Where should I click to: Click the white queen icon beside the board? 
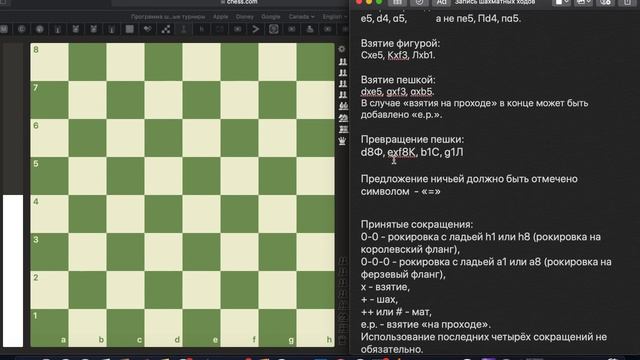342,141
